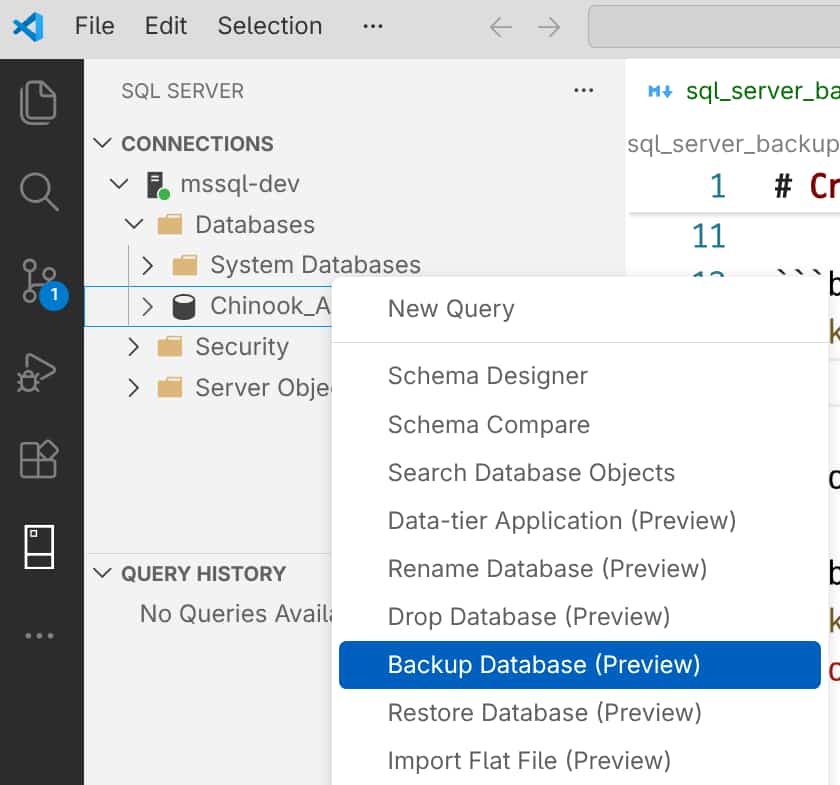The width and height of the screenshot is (840, 785).
Task: Switch to the sql_server_backup editor tab
Action: [760, 90]
